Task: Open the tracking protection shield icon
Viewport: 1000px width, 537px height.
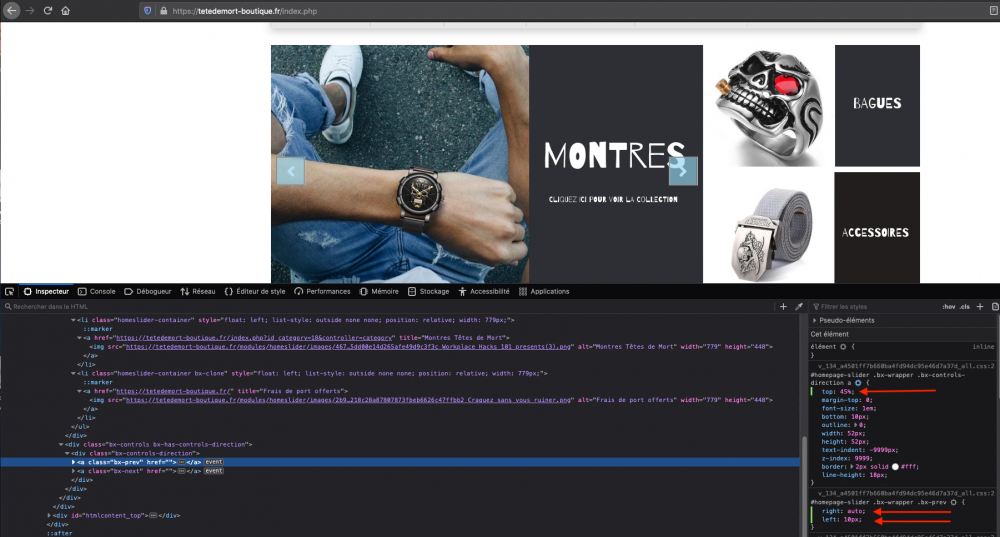Action: tap(147, 11)
